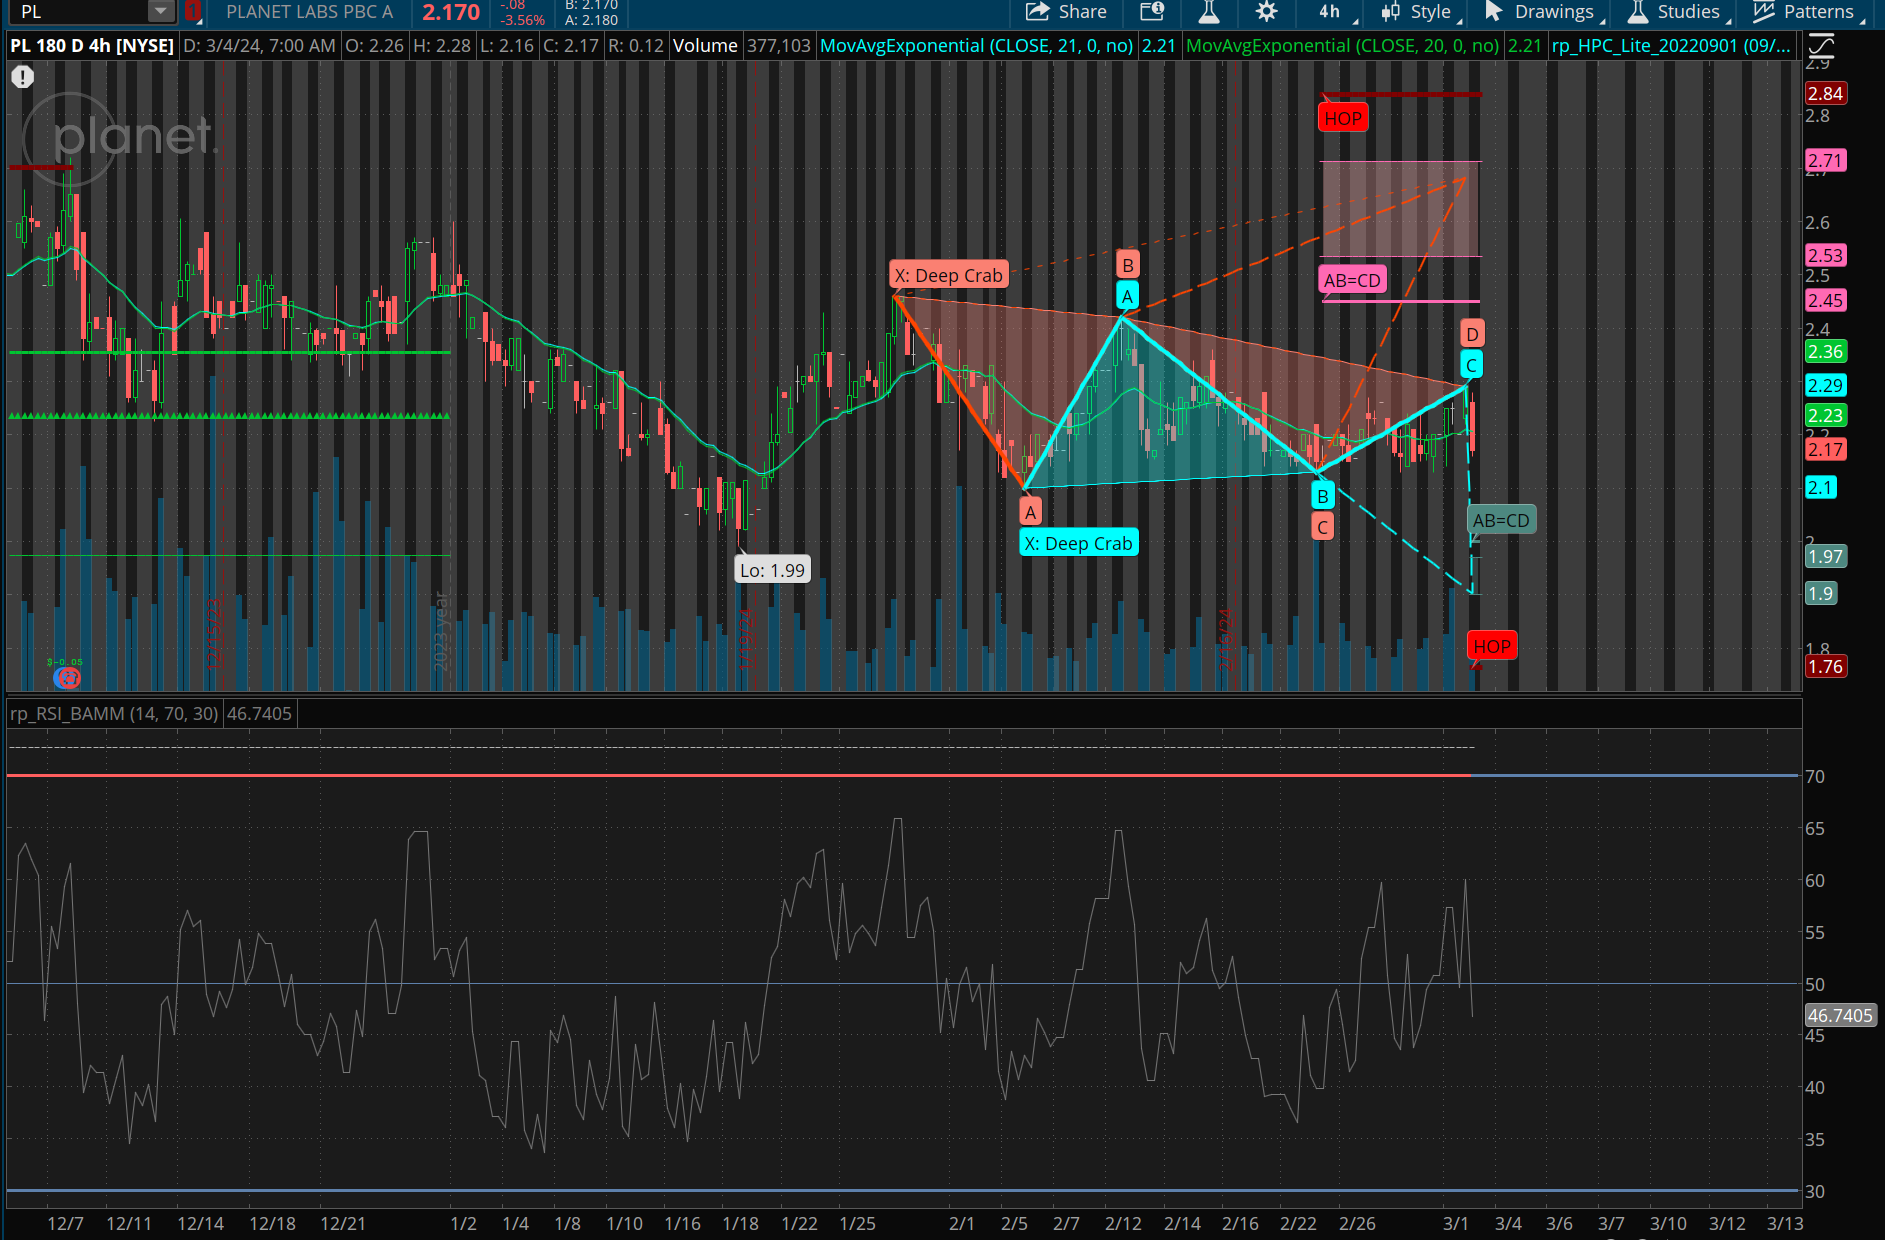Click the Patterns chart icon

click(x=1764, y=12)
